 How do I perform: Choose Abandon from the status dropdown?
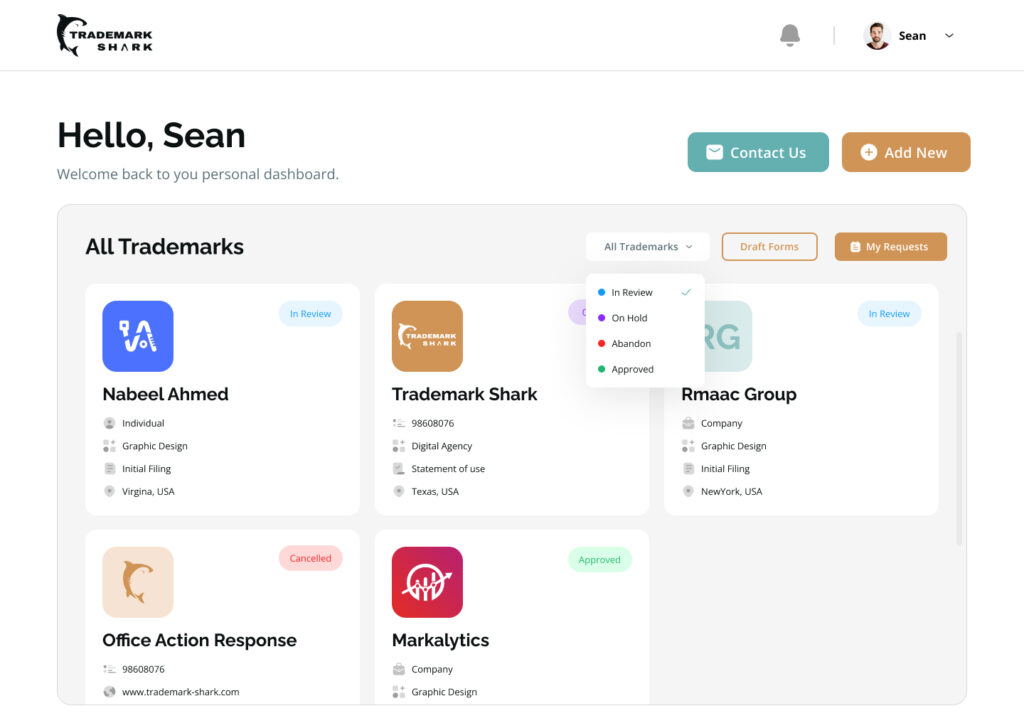[631, 344]
